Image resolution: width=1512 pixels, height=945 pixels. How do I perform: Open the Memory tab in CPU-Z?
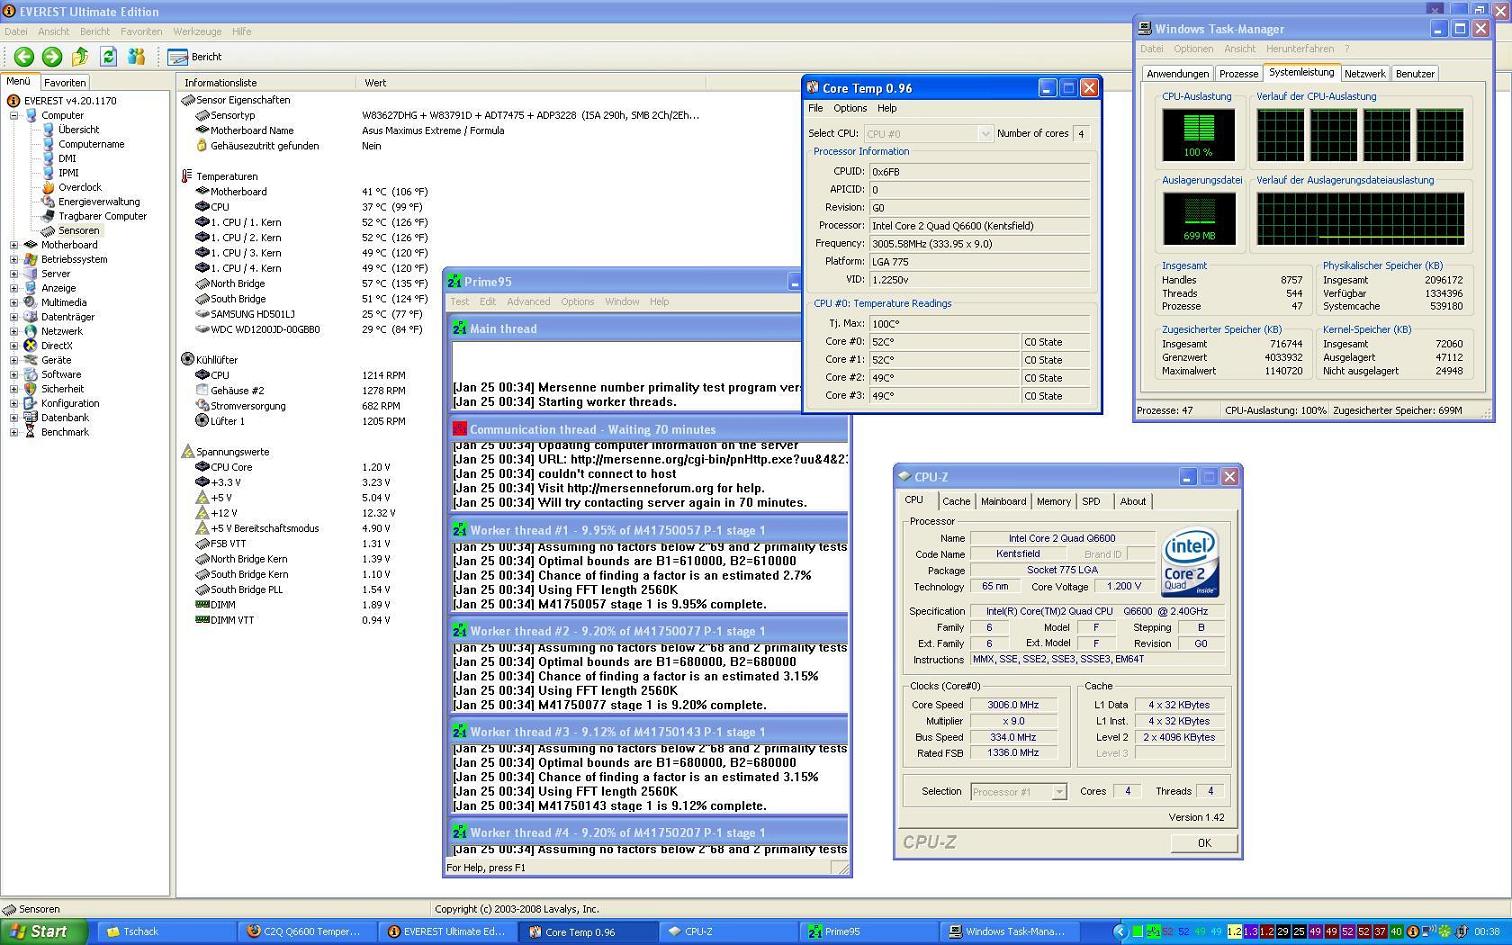tap(1053, 502)
